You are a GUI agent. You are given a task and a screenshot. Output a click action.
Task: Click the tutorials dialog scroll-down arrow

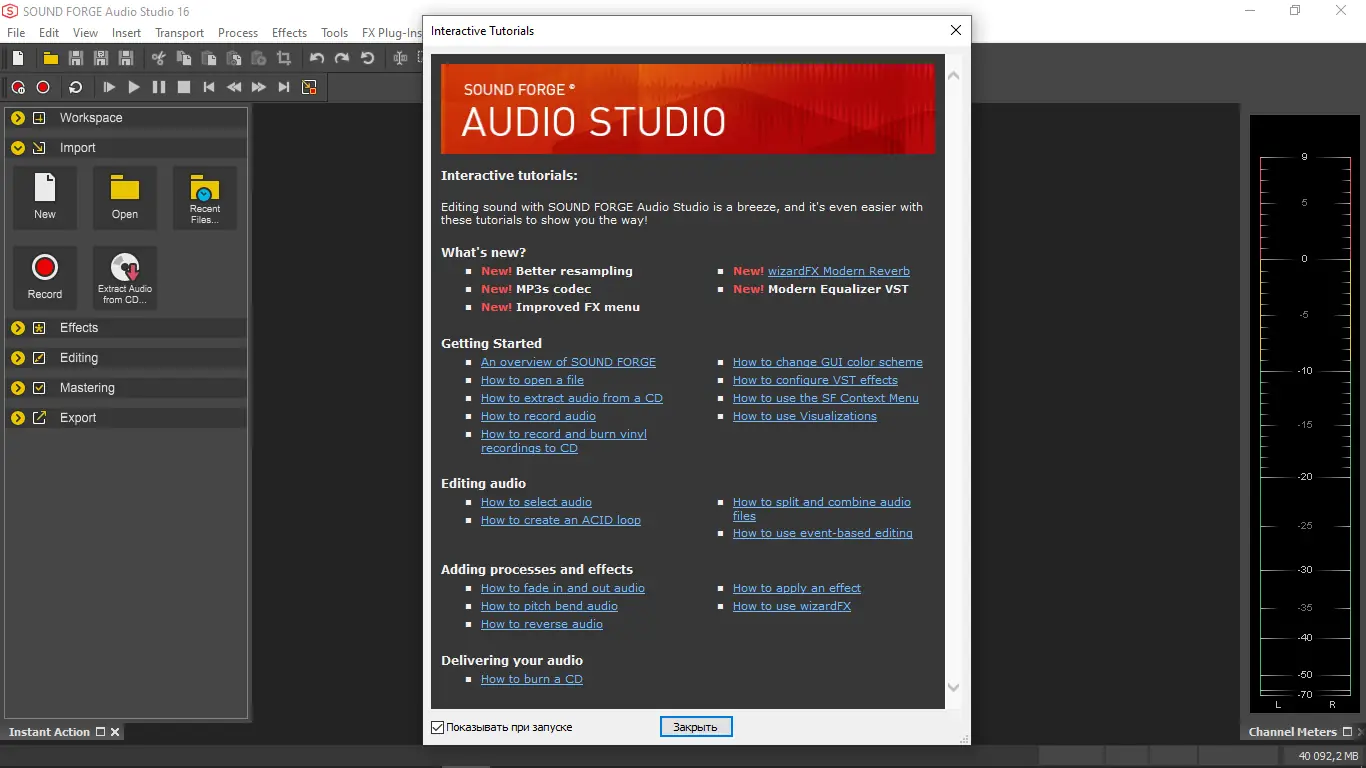click(953, 688)
